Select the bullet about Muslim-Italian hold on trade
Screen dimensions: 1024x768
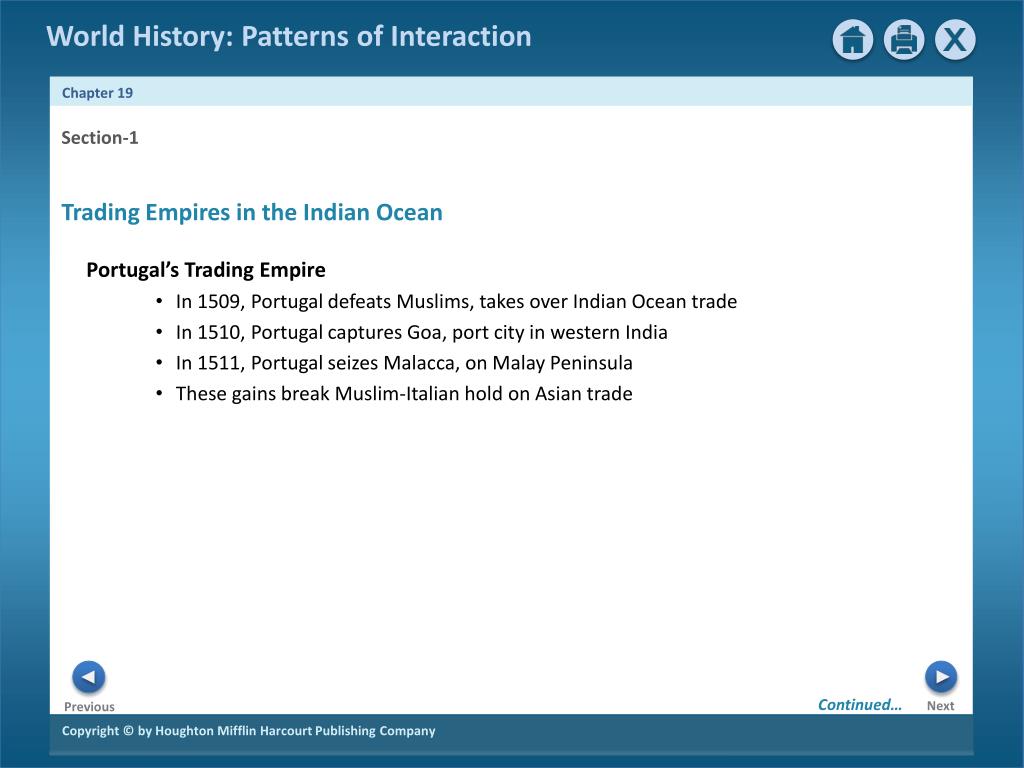pyautogui.click(x=404, y=394)
